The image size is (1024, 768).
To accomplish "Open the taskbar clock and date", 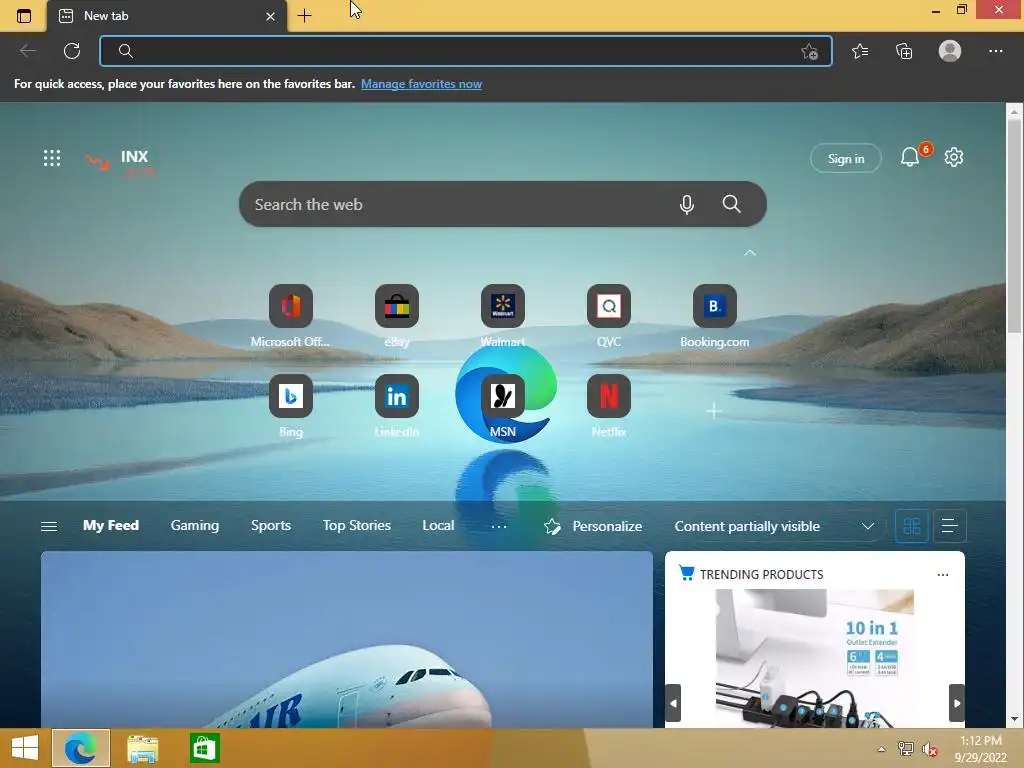I will click(980, 749).
